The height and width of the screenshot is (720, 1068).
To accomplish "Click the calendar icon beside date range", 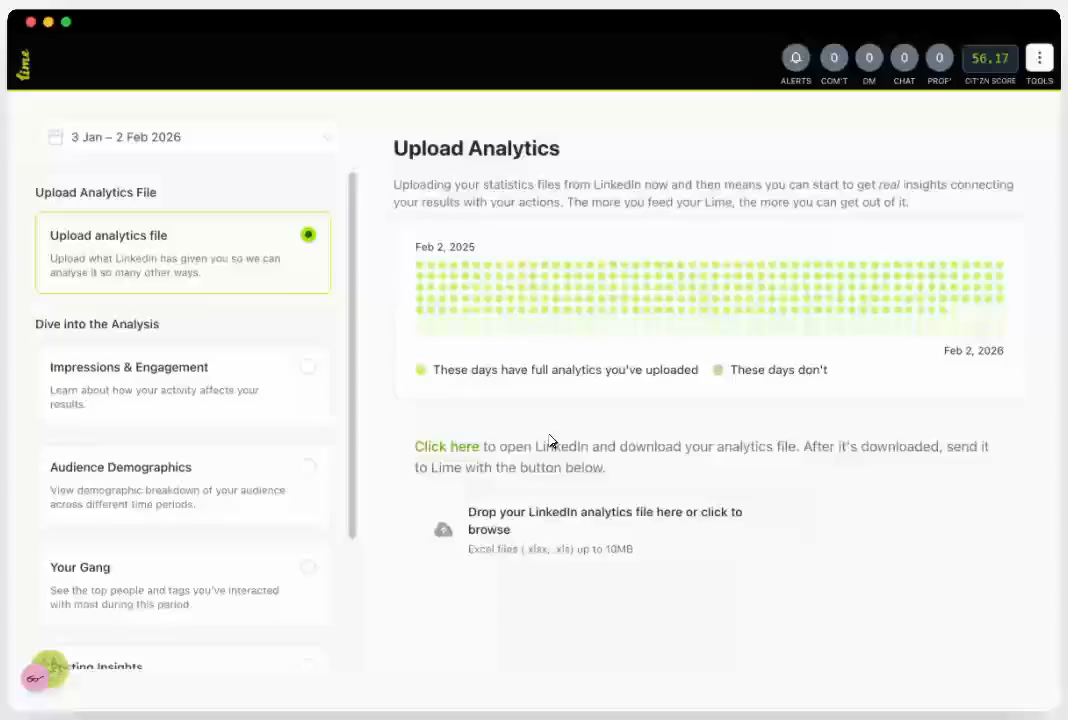I will click(55, 137).
